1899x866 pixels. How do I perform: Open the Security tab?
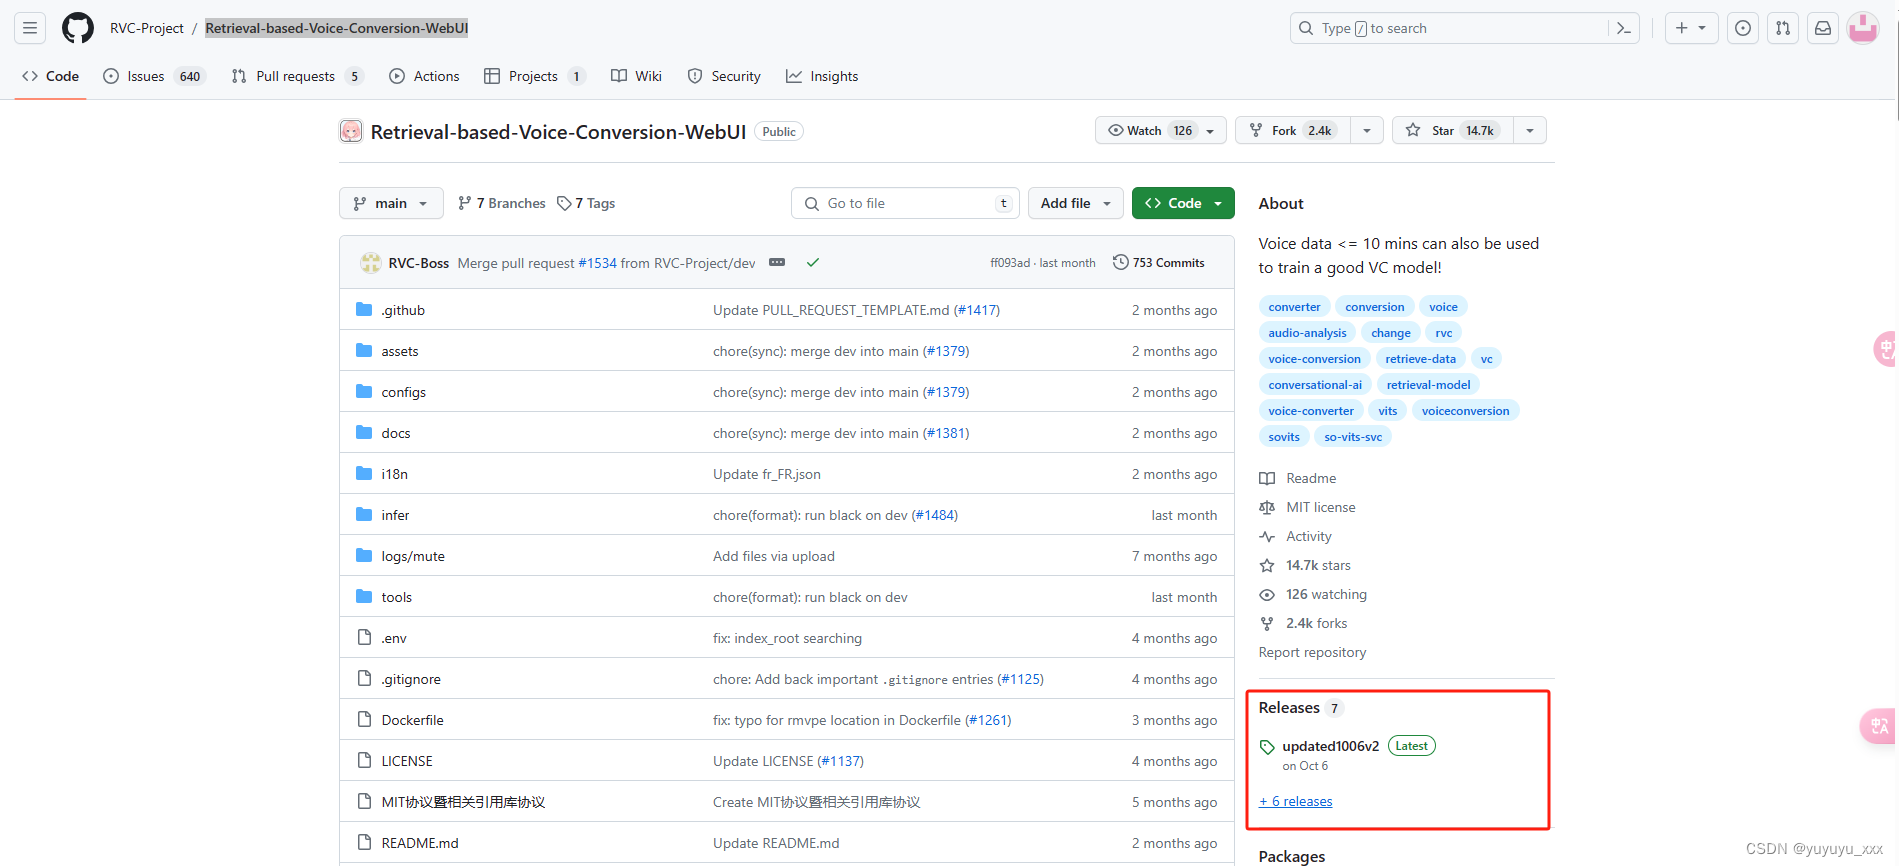[x=724, y=76]
